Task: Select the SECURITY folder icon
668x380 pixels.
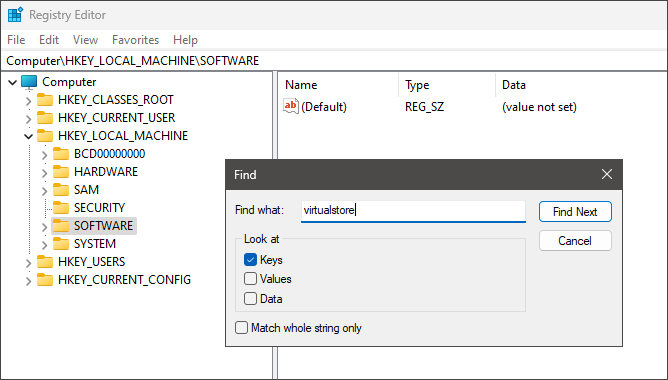Action: [x=61, y=207]
